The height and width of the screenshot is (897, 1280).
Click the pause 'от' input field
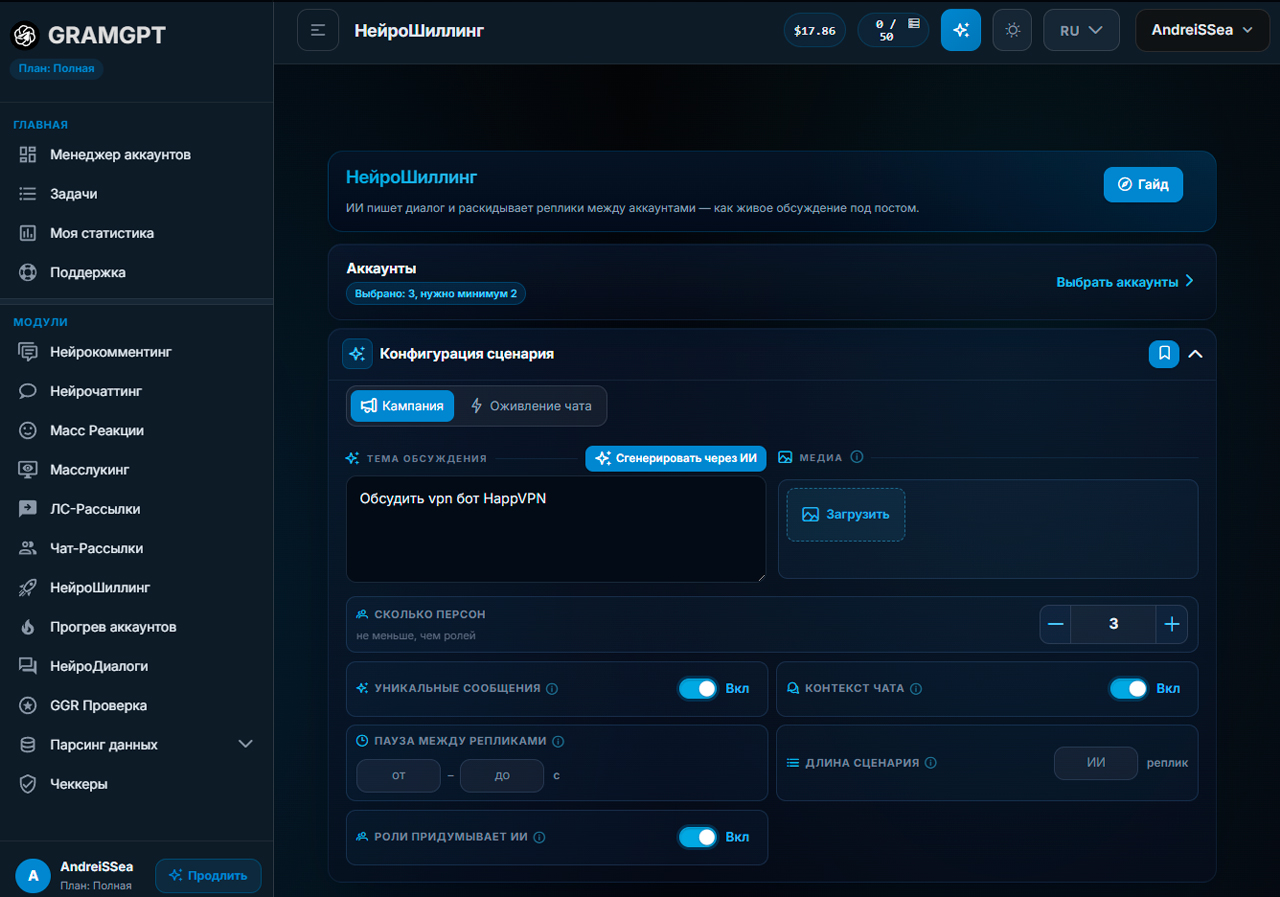pyautogui.click(x=399, y=775)
